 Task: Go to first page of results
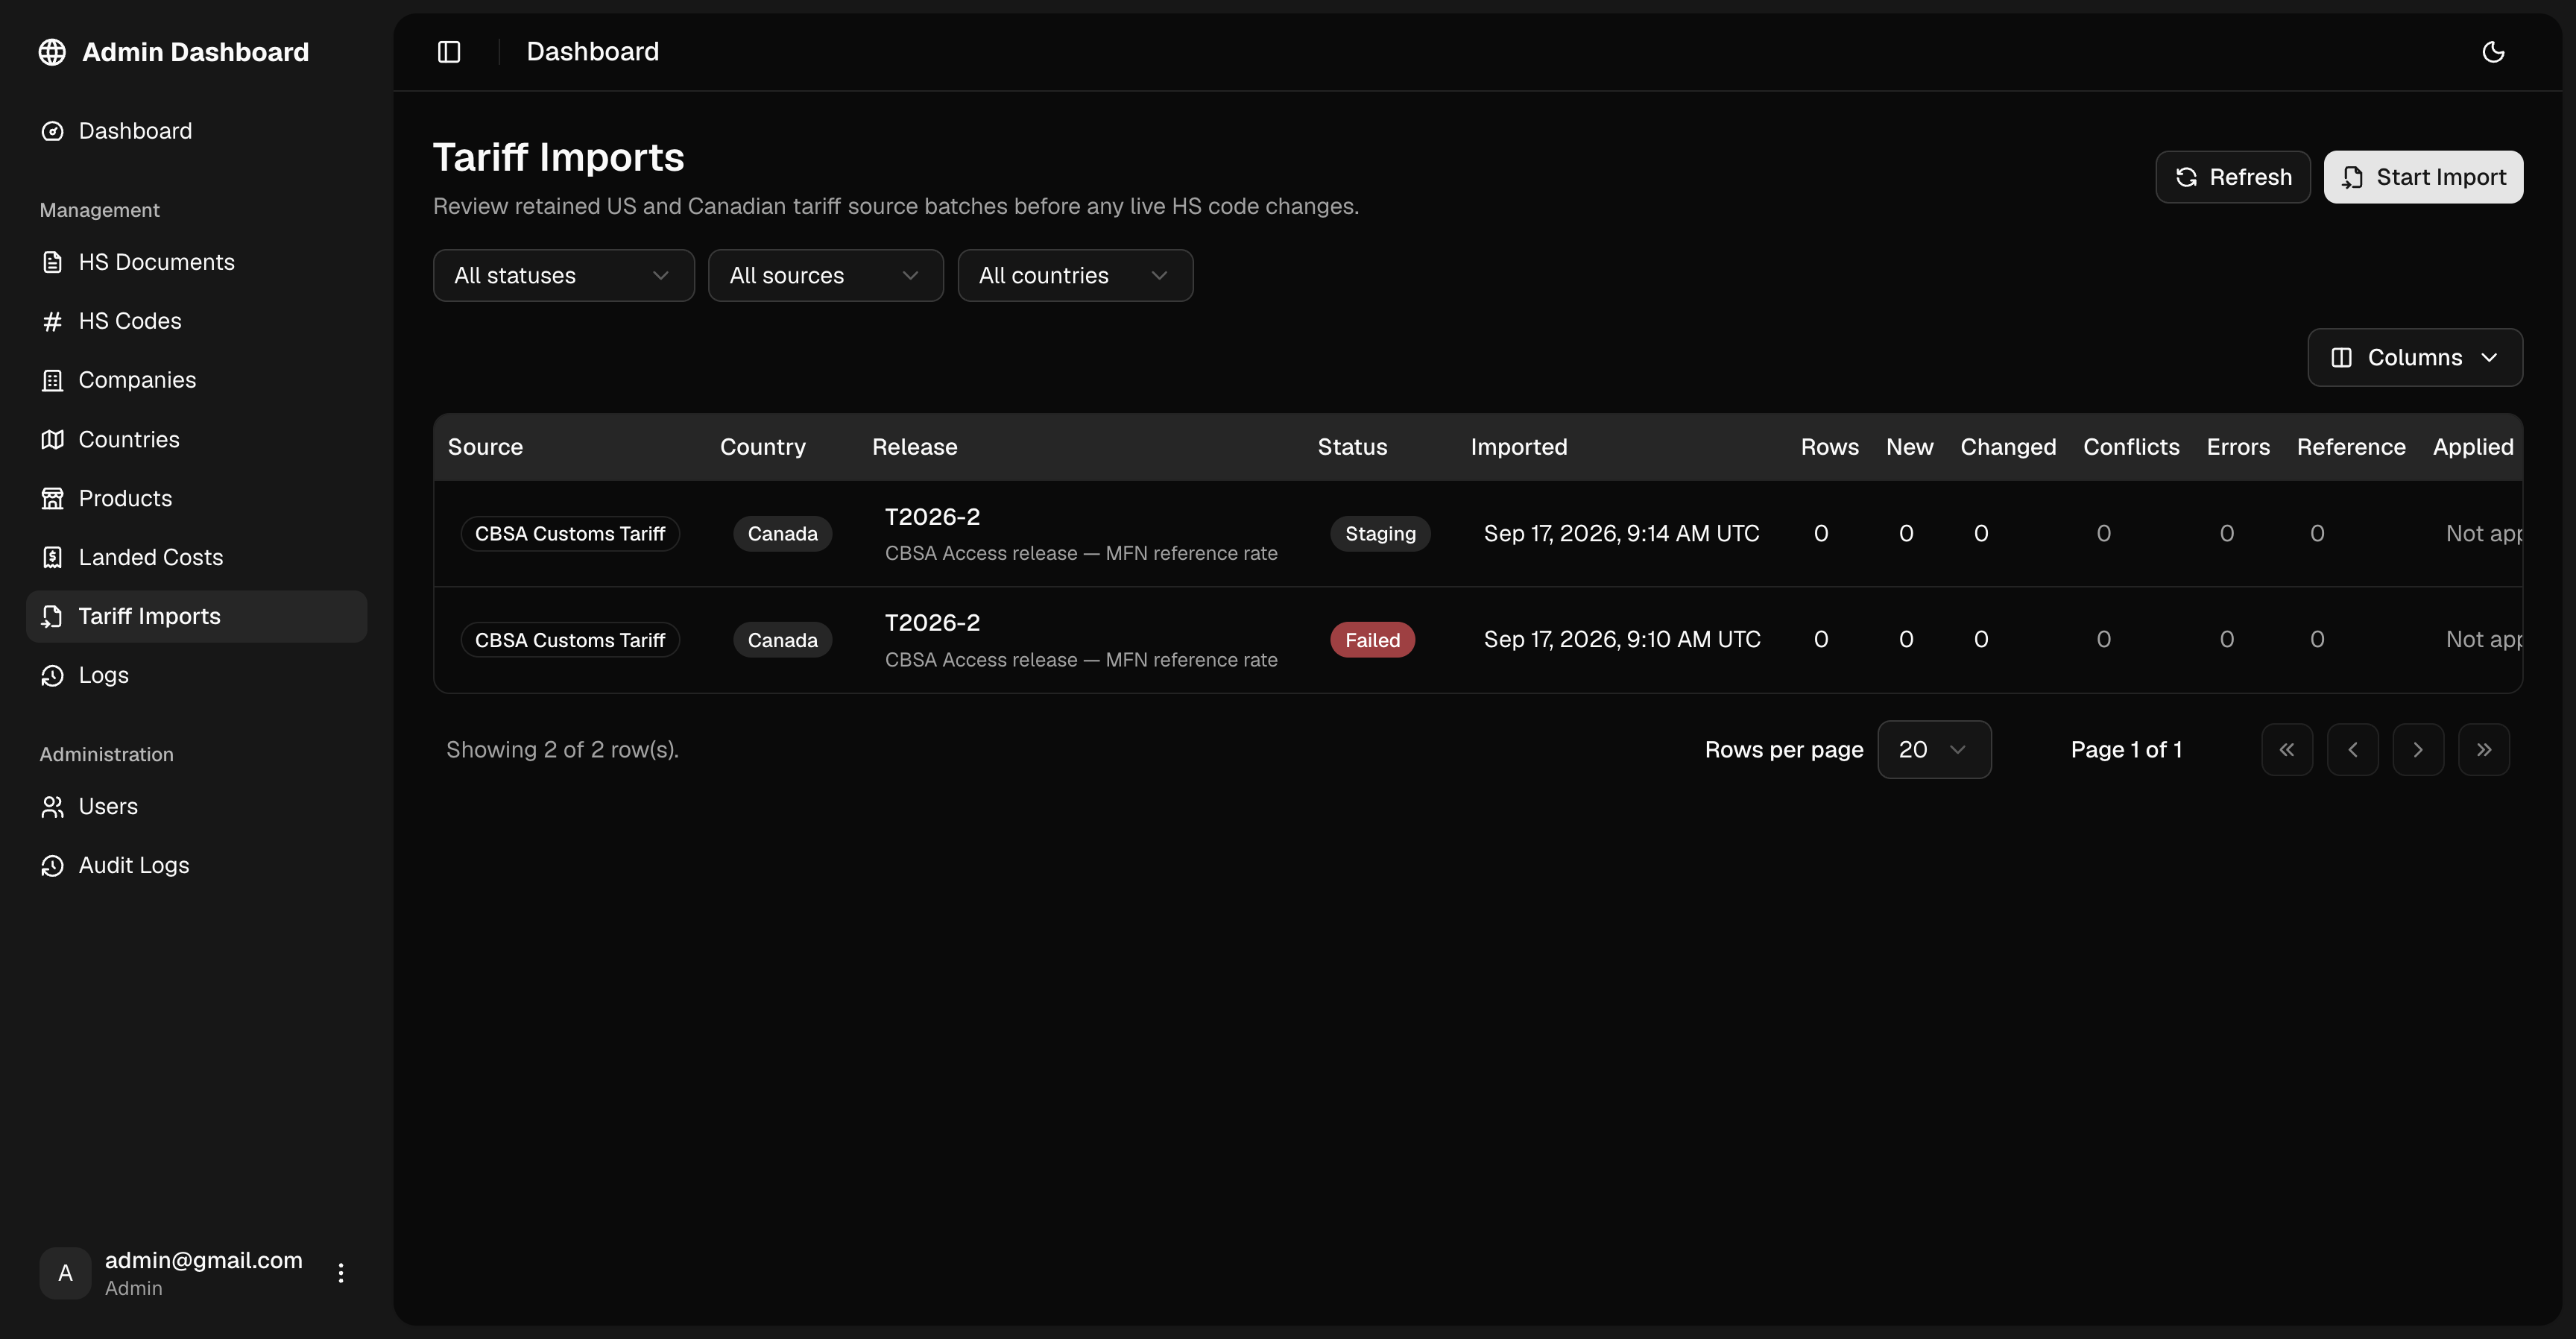(2287, 750)
